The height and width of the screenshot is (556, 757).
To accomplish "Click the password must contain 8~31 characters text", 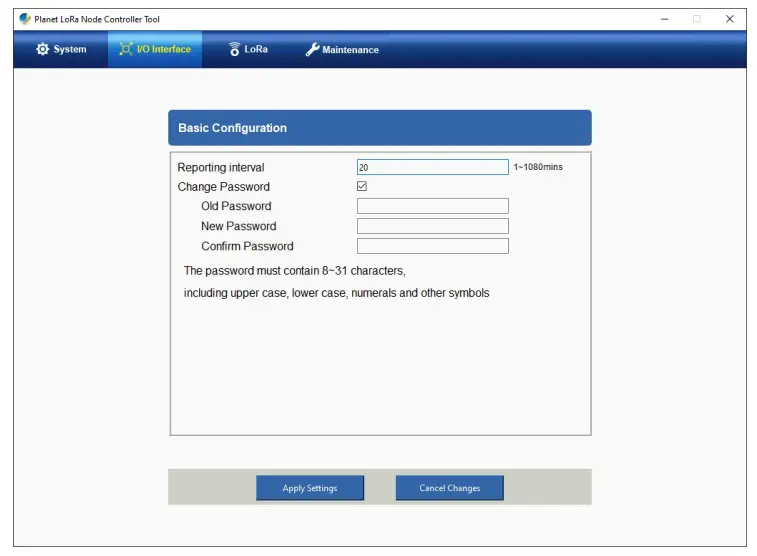I will 294,271.
